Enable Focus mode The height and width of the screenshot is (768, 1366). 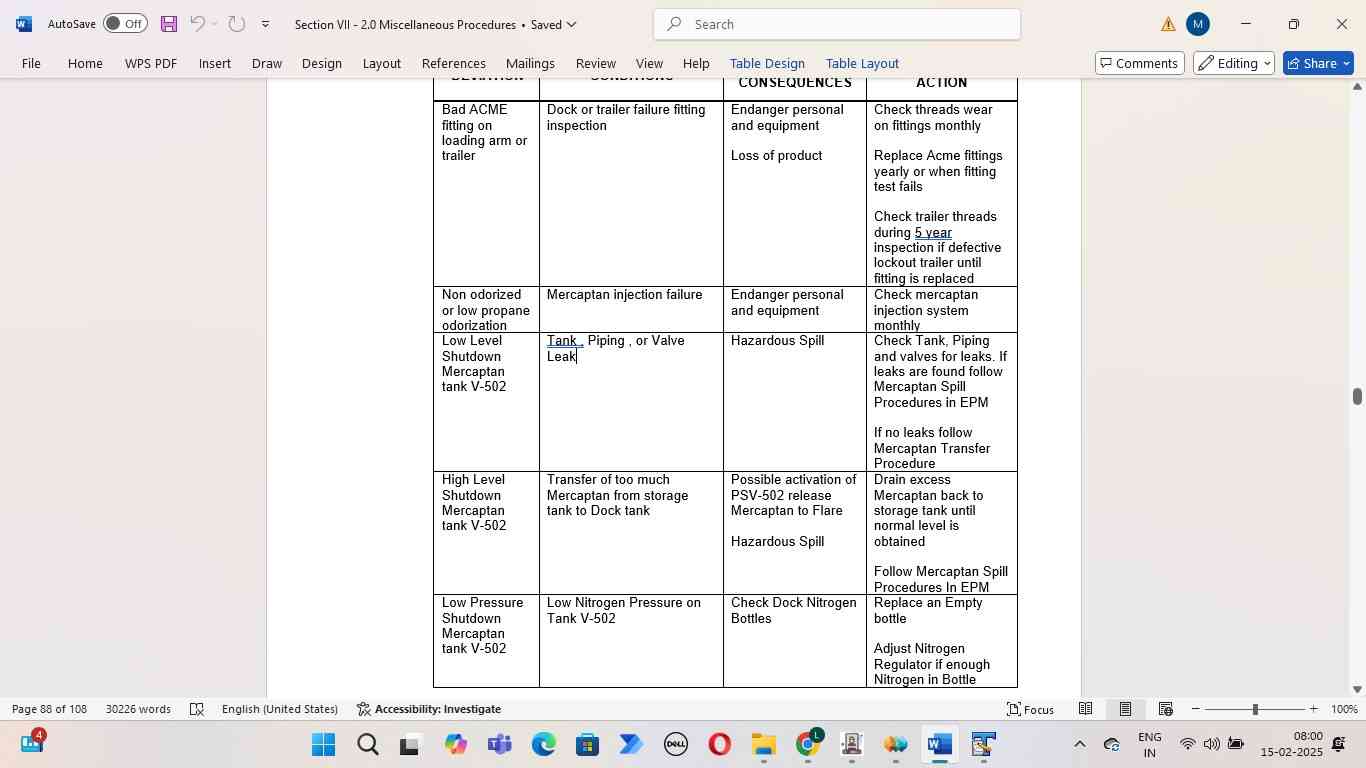pyautogui.click(x=1030, y=709)
